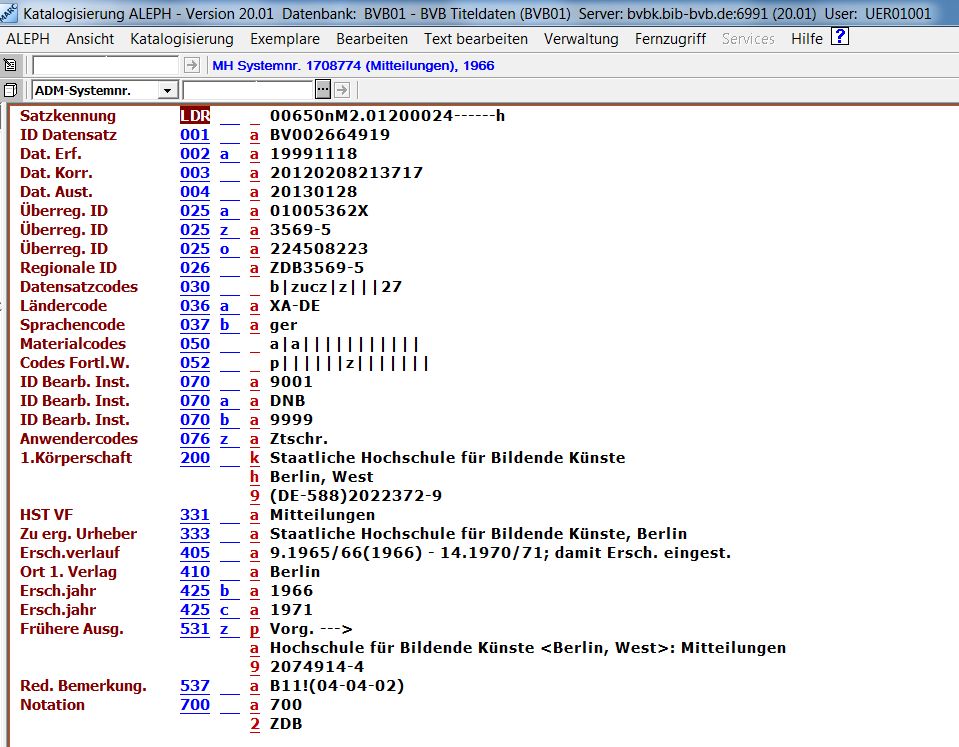
Task: Click the arrow button right of the ellipsis button
Action: point(341,90)
